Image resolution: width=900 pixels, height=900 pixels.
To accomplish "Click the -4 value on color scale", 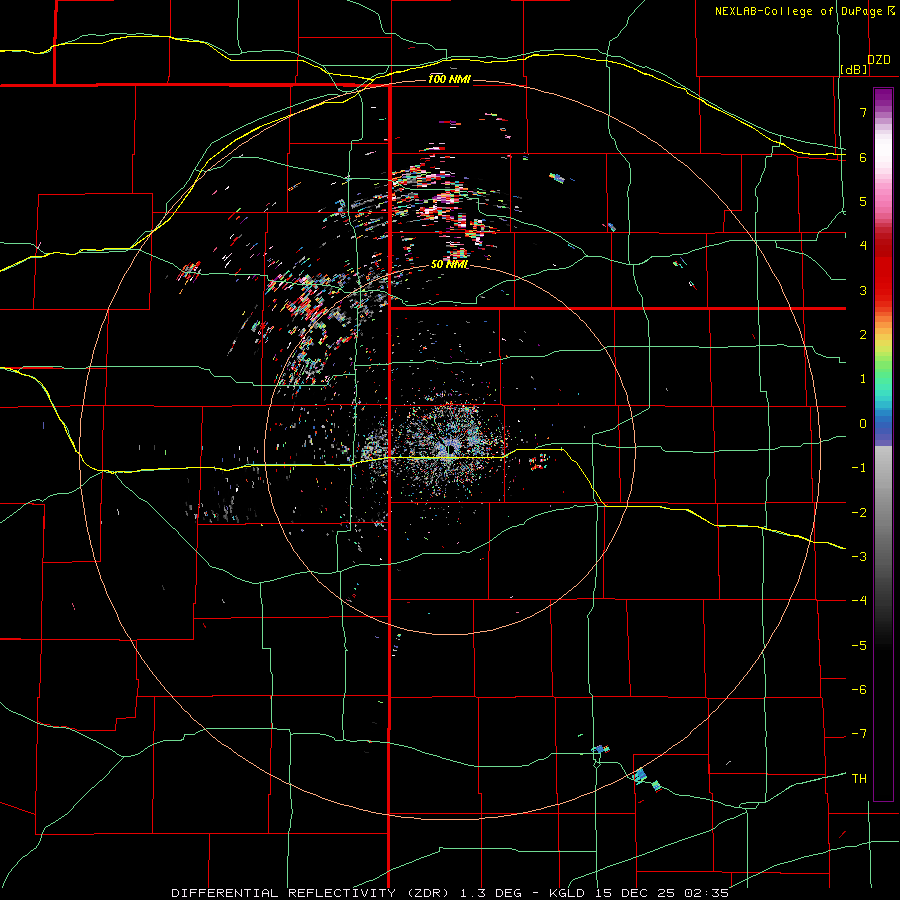I will click(859, 601).
